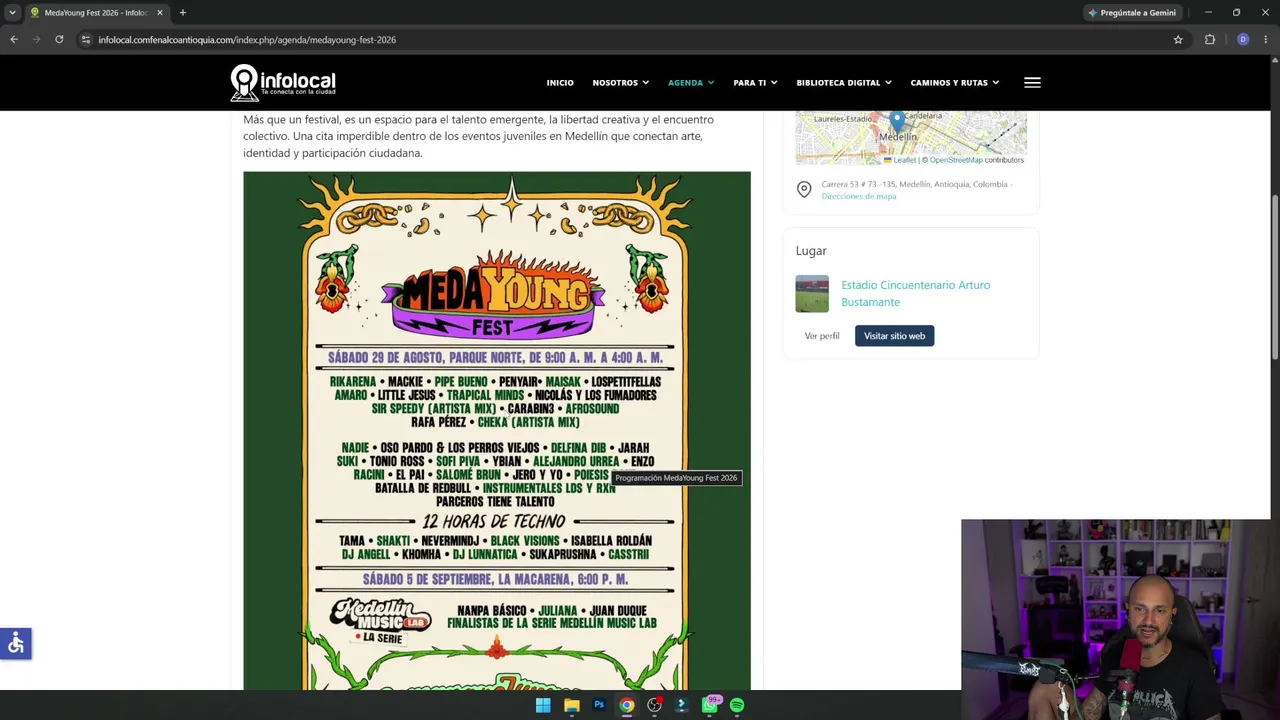Click the 'Lugar' section heading
1280x720 pixels.
point(811,251)
